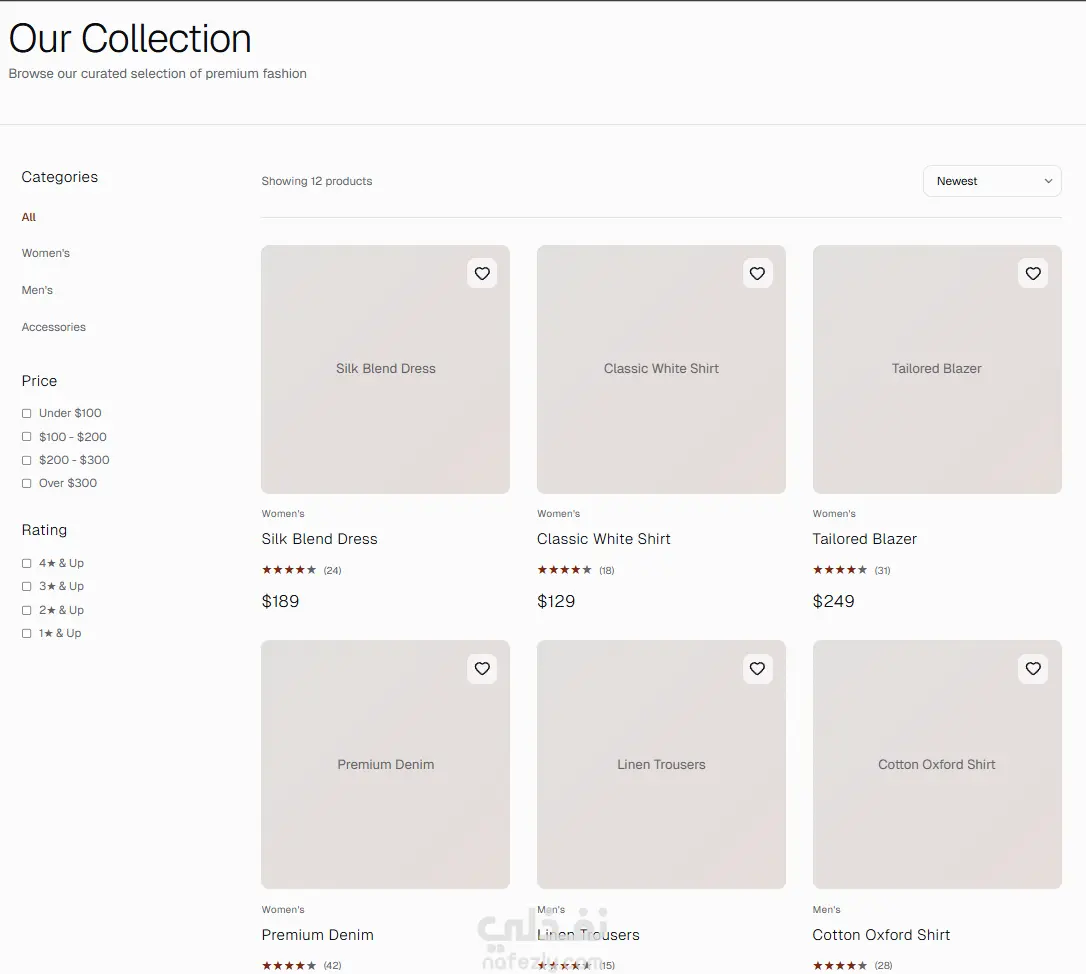Select the Over $300 price checkbox

26,484
